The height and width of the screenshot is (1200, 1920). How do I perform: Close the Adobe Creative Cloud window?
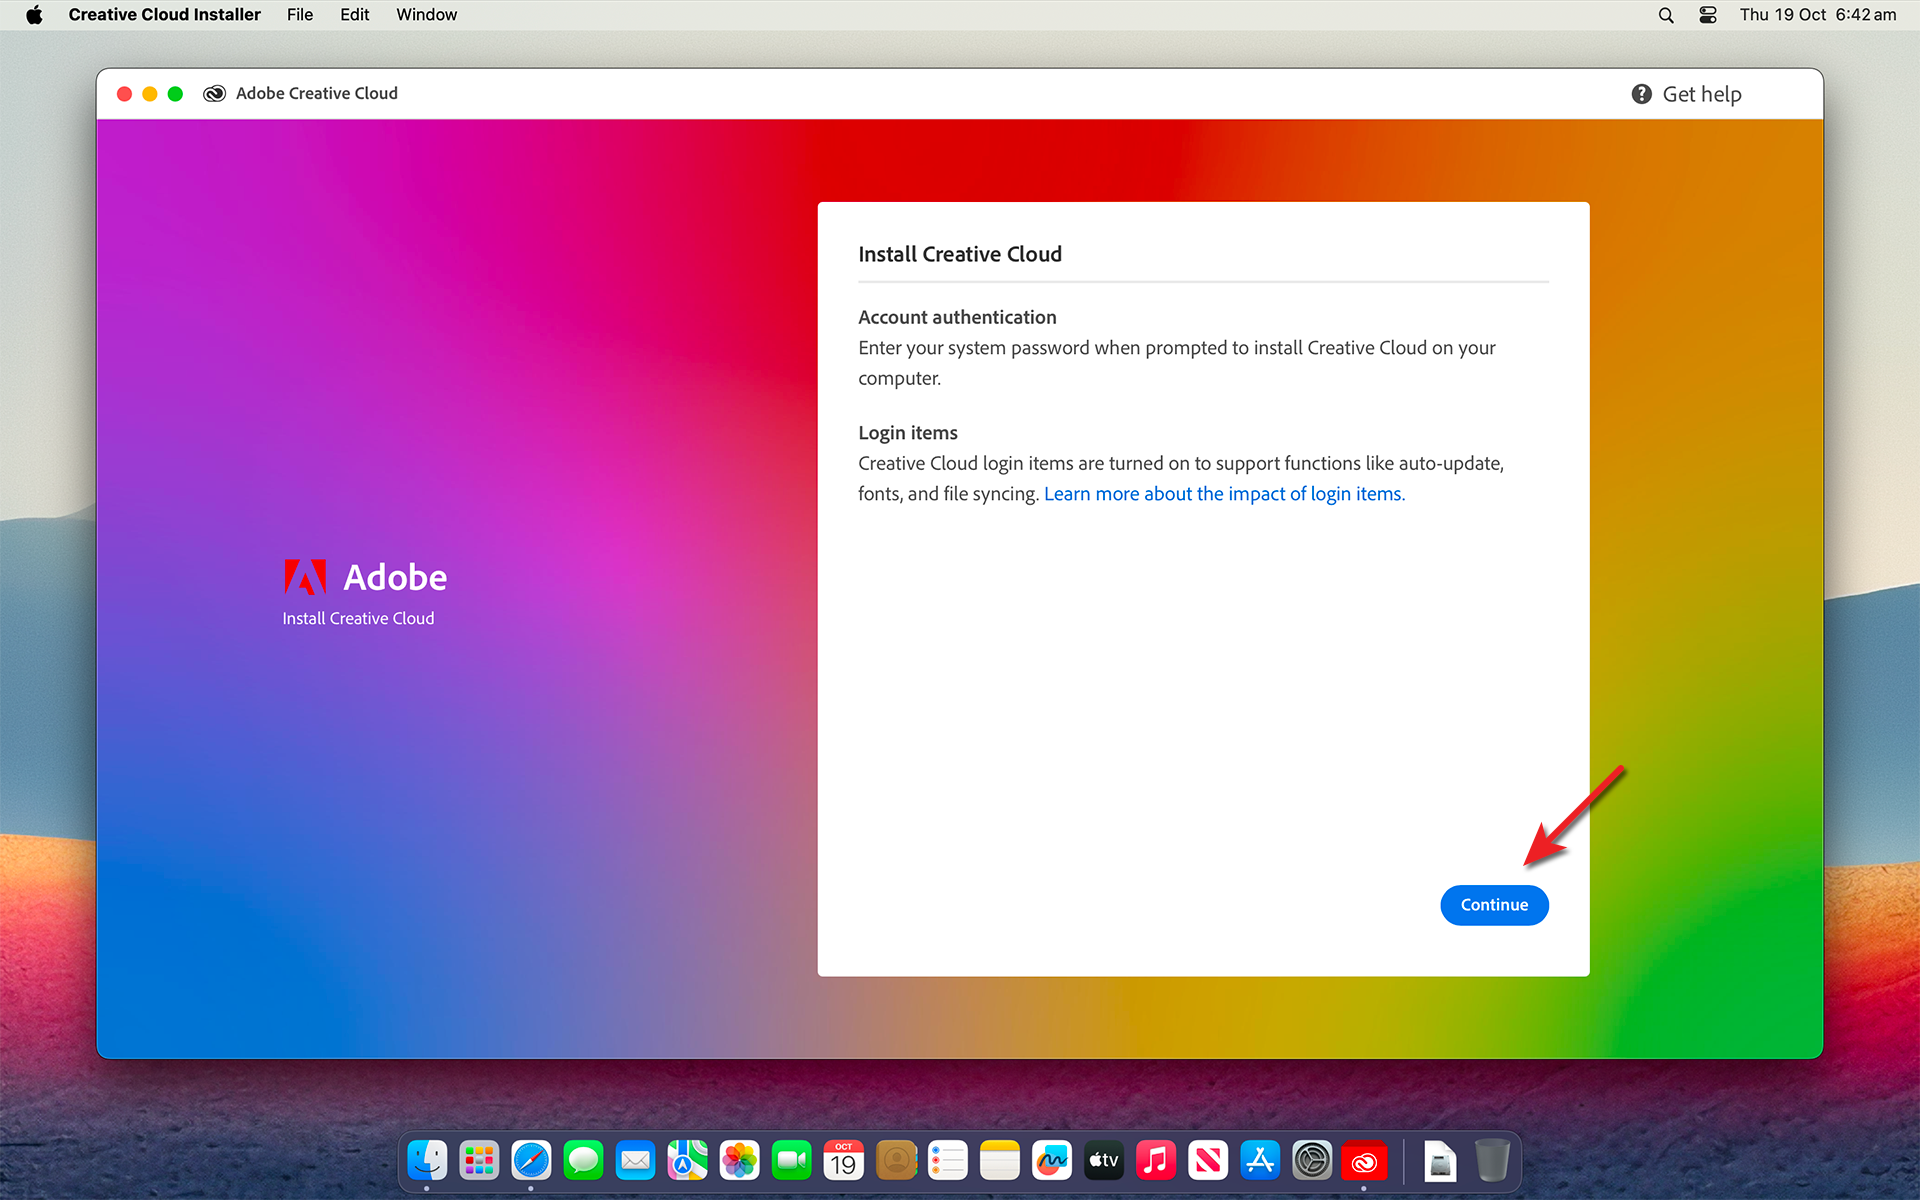124,94
